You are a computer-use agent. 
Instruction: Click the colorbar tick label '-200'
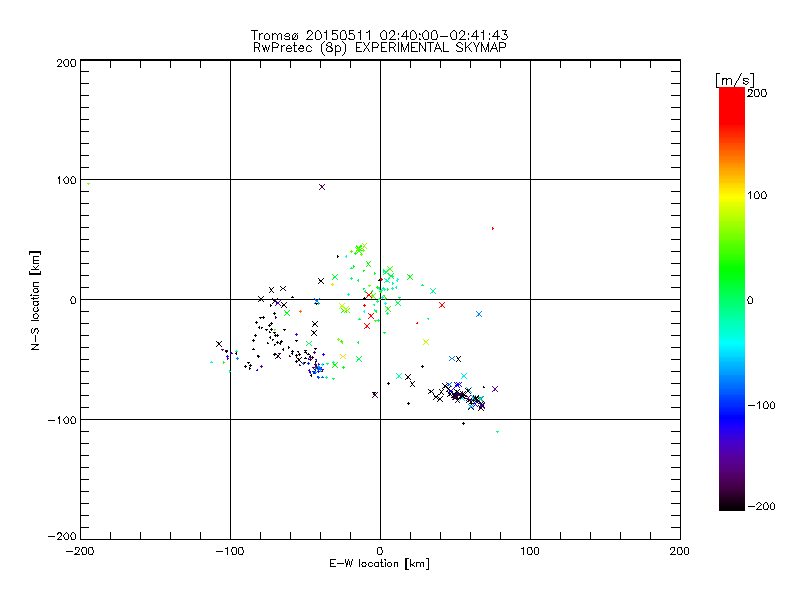click(762, 506)
